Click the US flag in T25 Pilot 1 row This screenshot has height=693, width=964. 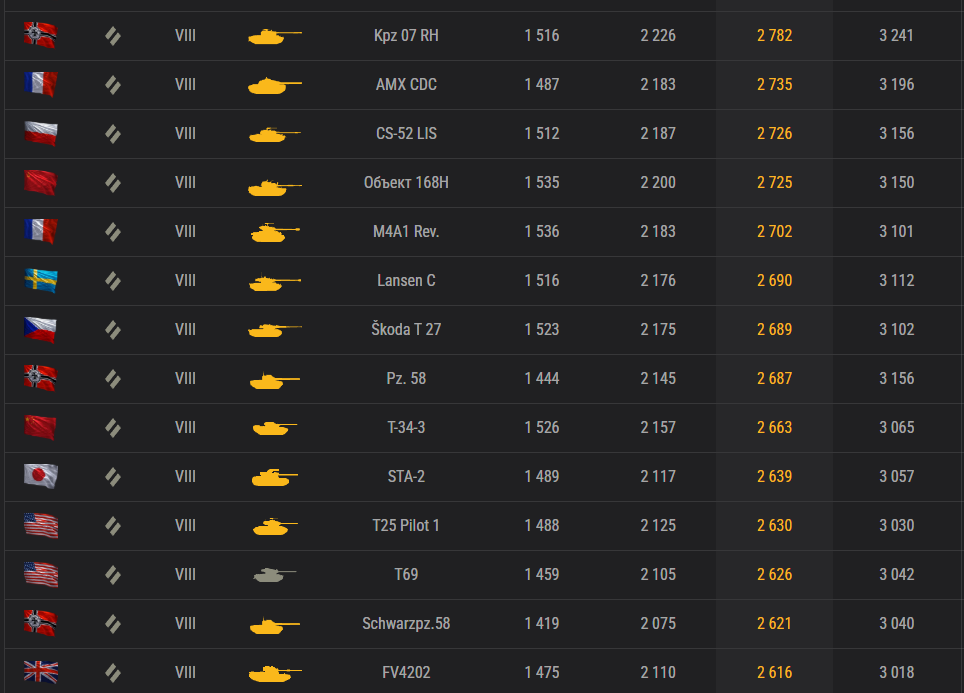pos(41,526)
